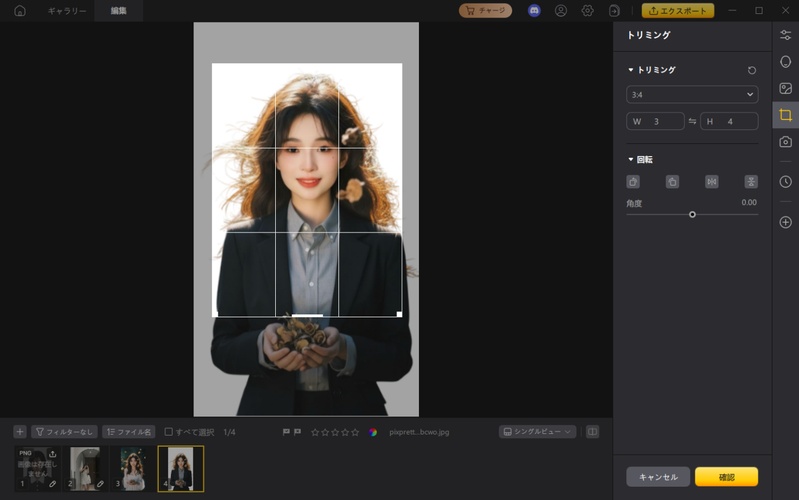
Task: Click the チャージ button
Action: coord(485,11)
